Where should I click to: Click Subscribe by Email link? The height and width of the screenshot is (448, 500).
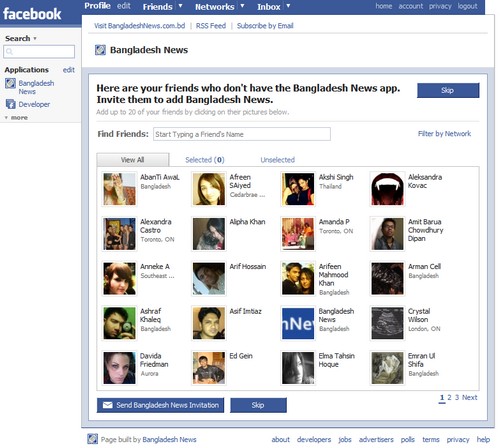[265, 26]
